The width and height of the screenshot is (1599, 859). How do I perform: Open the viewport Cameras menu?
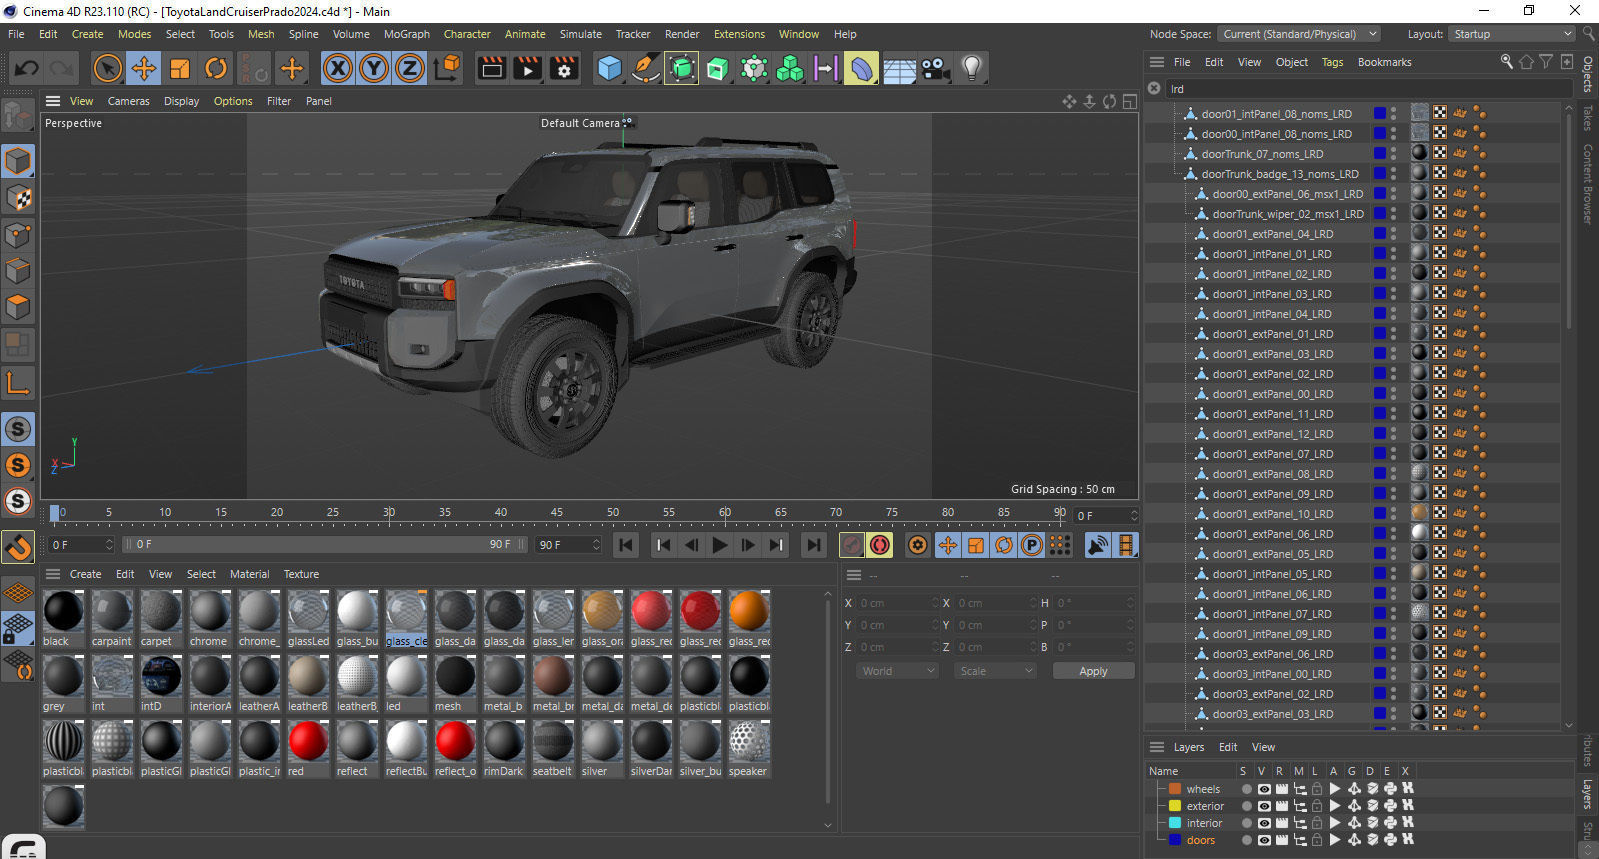[128, 101]
